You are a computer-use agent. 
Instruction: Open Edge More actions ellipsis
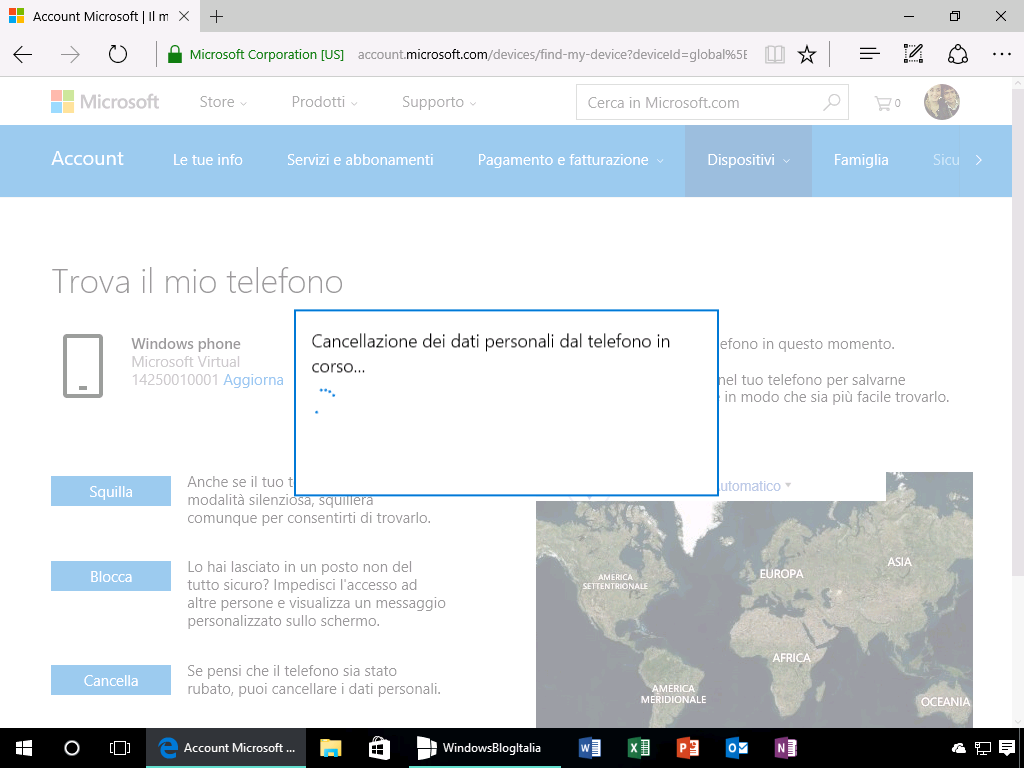click(x=1001, y=54)
